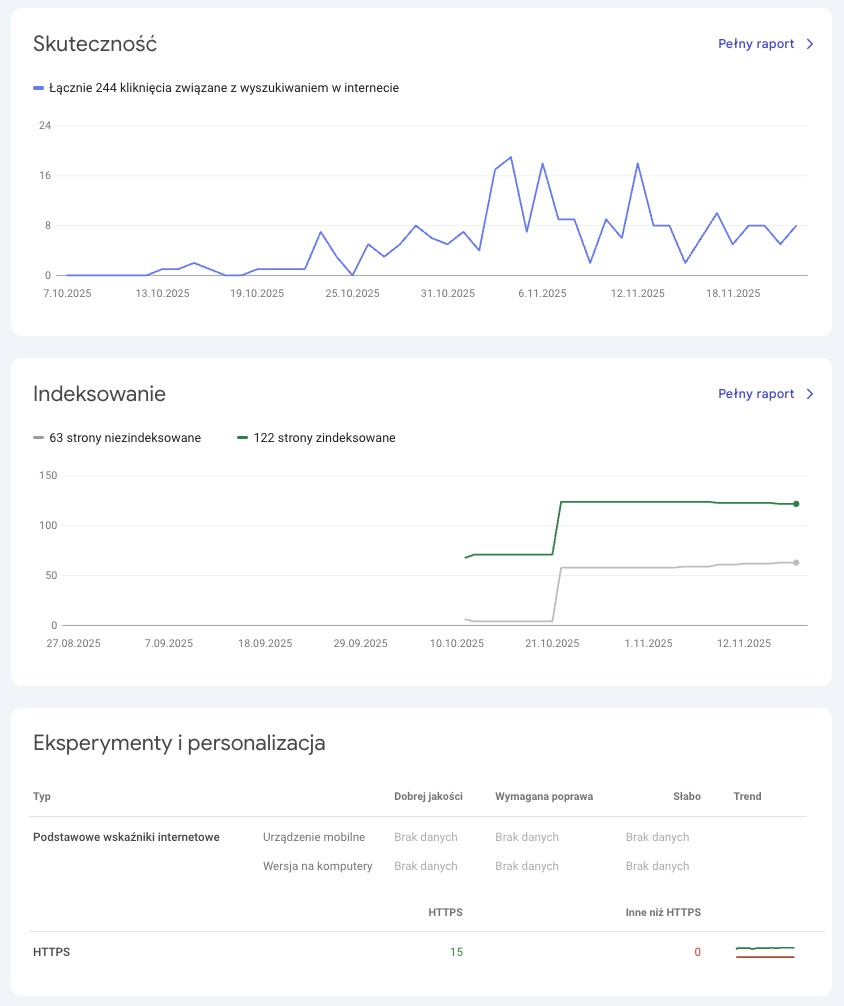
Task: Click the 29.09.2025 axis date label
Action: (x=360, y=643)
